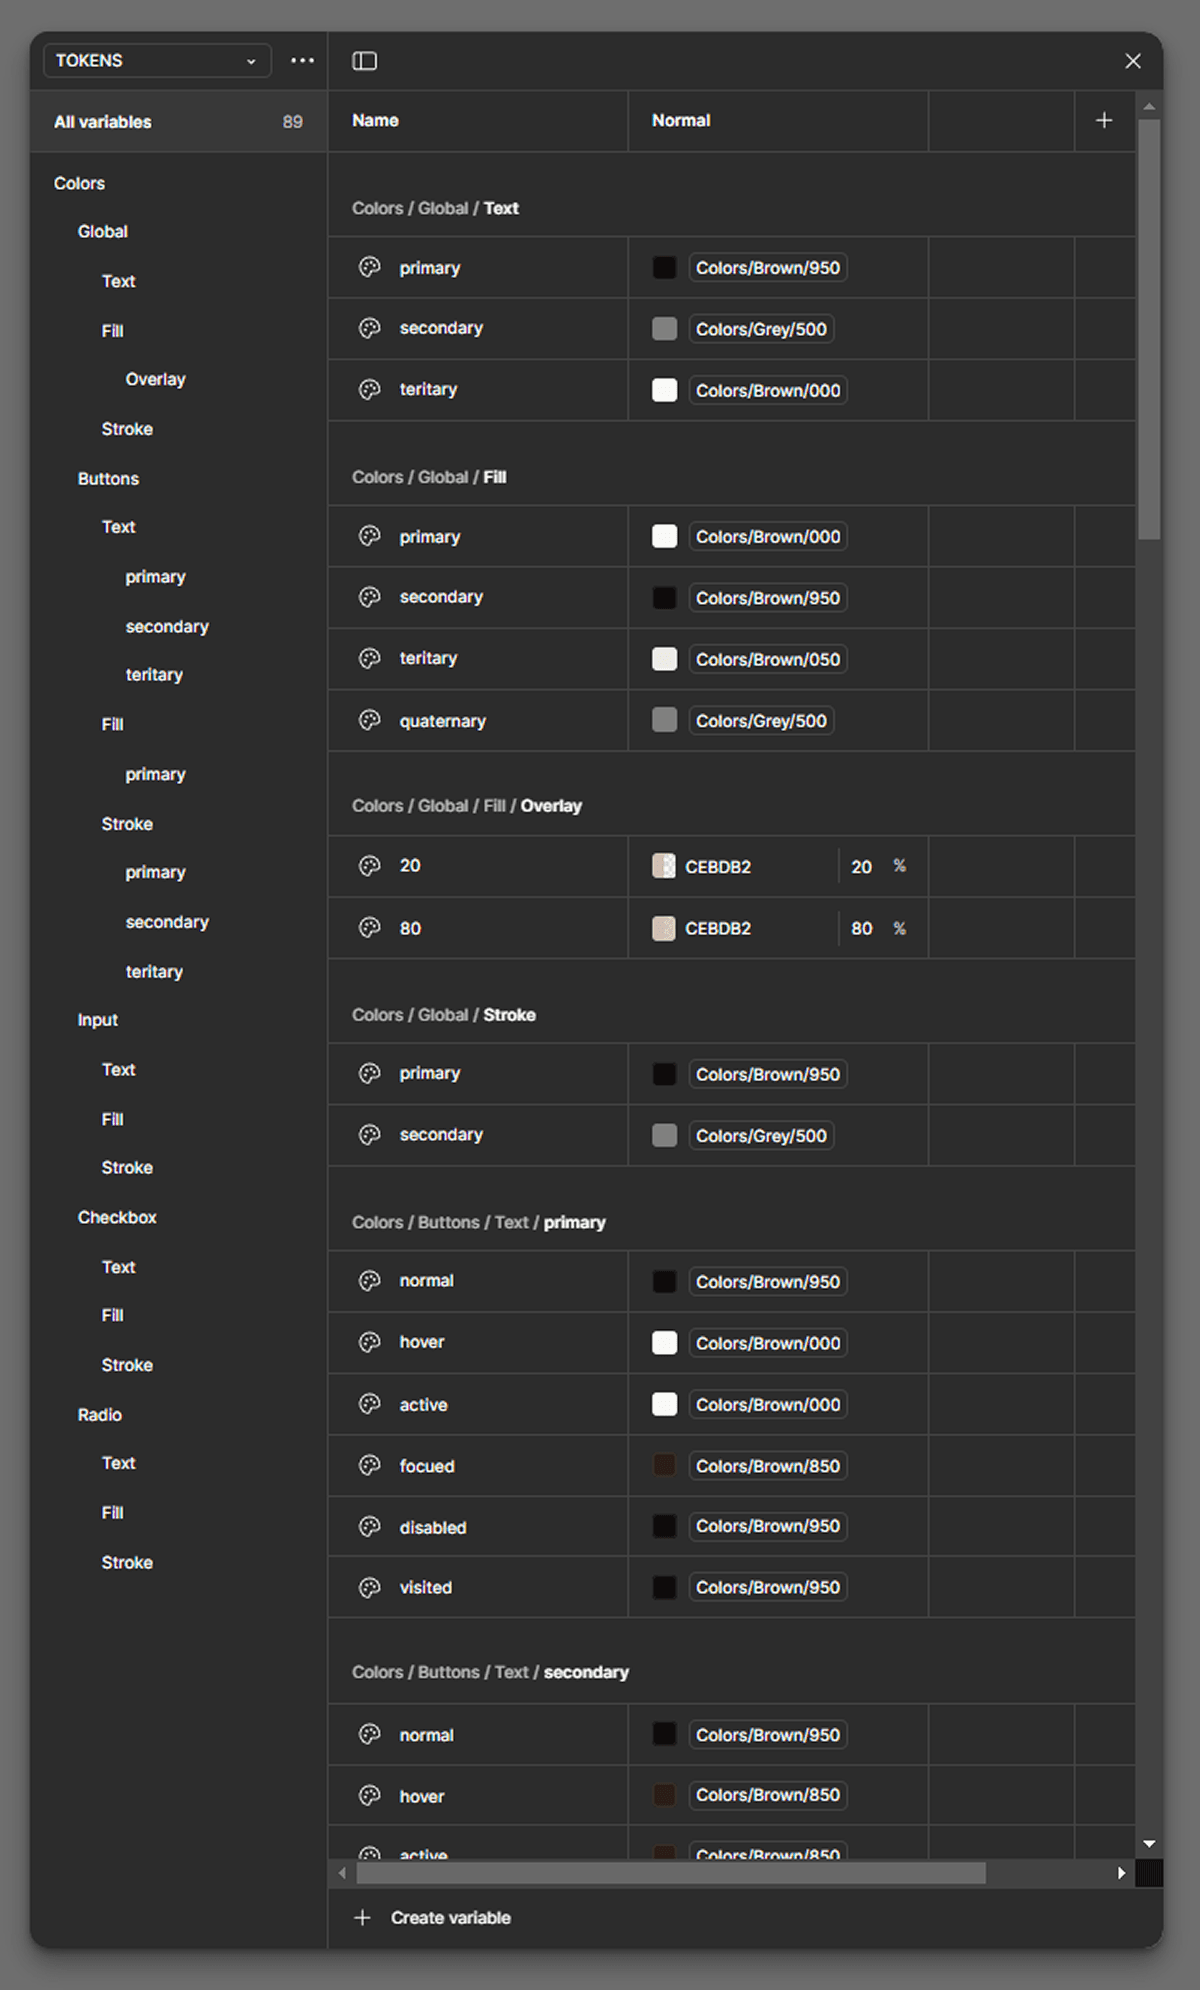Click Colors/Brown/000 alias of Global Text teritary

[768, 390]
